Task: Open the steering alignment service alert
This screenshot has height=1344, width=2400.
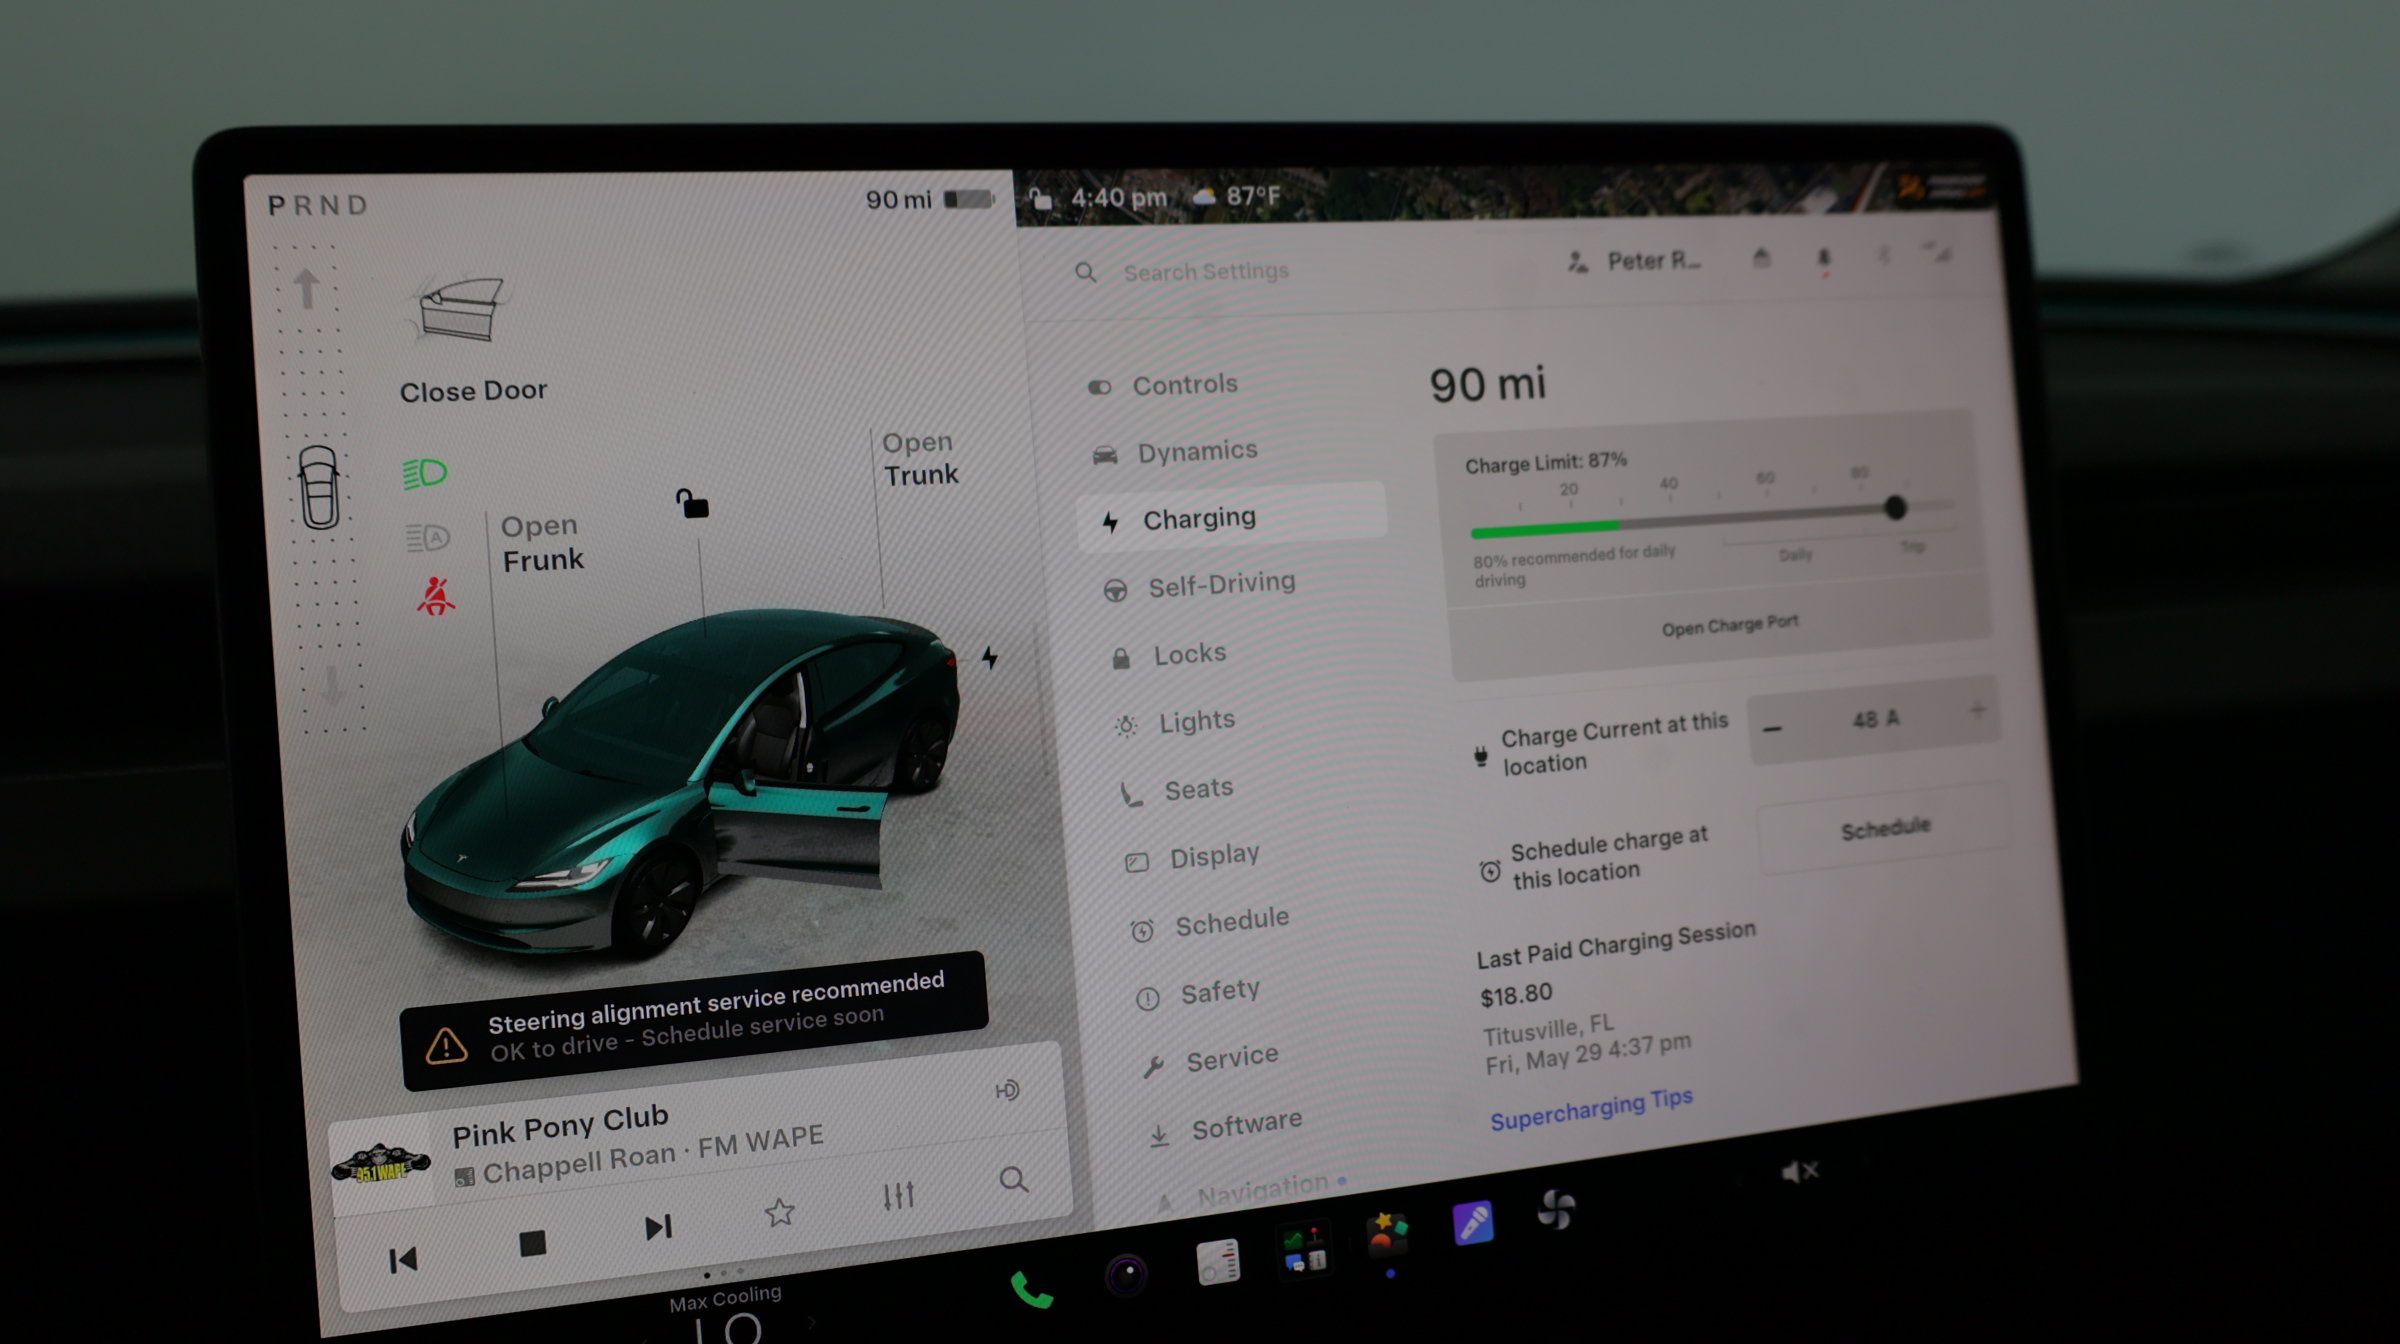Action: point(694,1020)
